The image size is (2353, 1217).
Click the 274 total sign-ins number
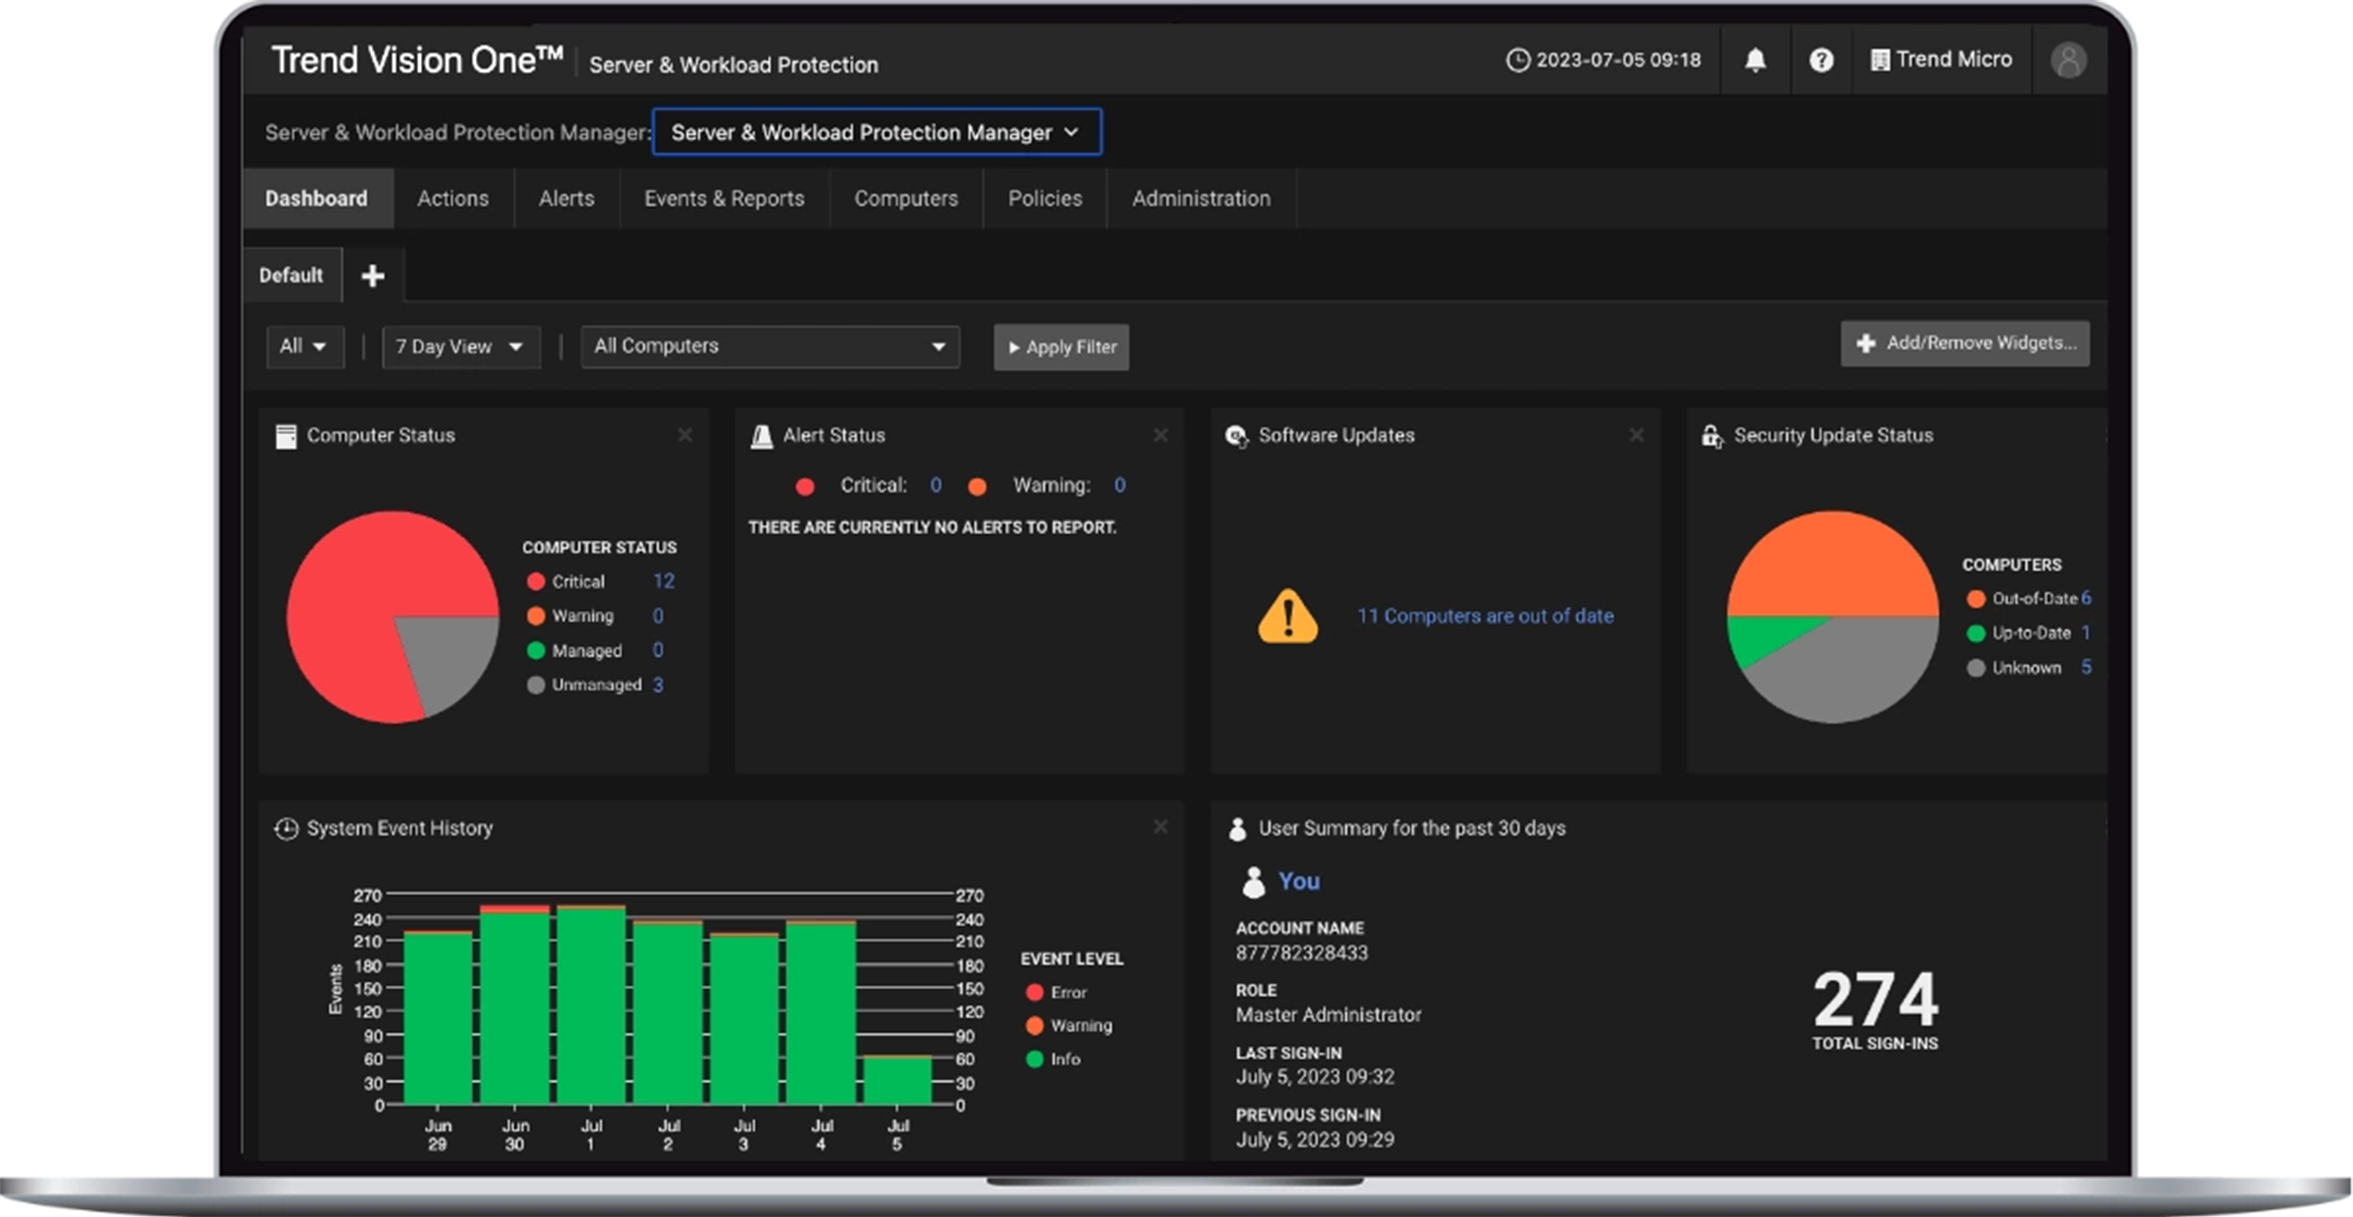tap(1876, 999)
